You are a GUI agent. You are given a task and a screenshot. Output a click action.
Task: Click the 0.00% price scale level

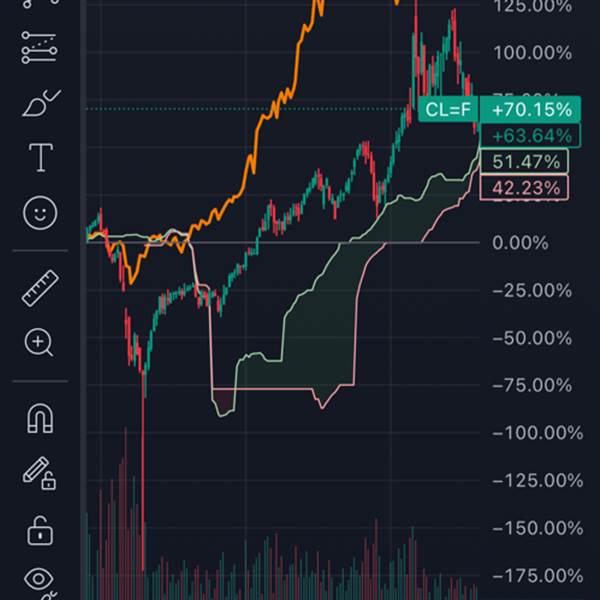click(x=521, y=243)
